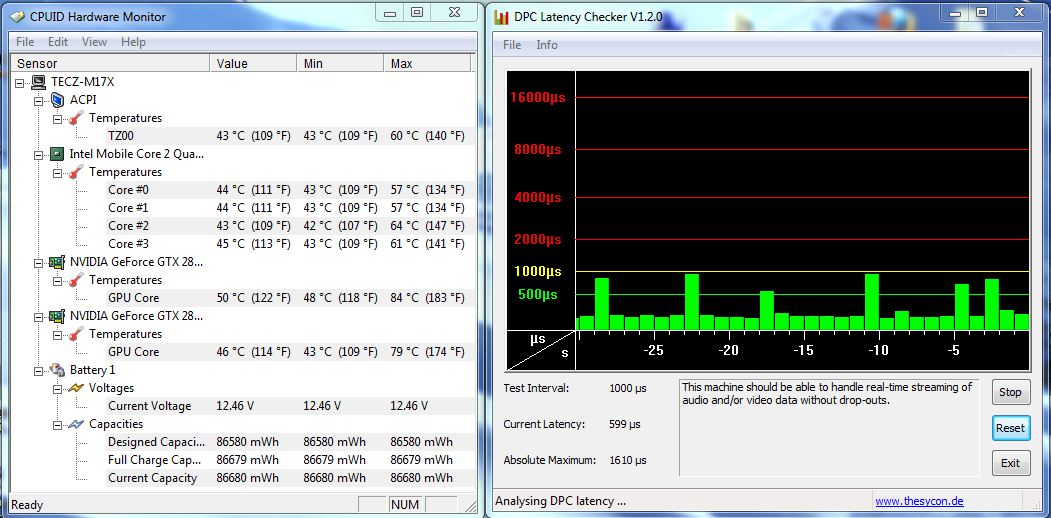
Task: Click the 1000µs yellow threshold label
Action: tap(538, 272)
